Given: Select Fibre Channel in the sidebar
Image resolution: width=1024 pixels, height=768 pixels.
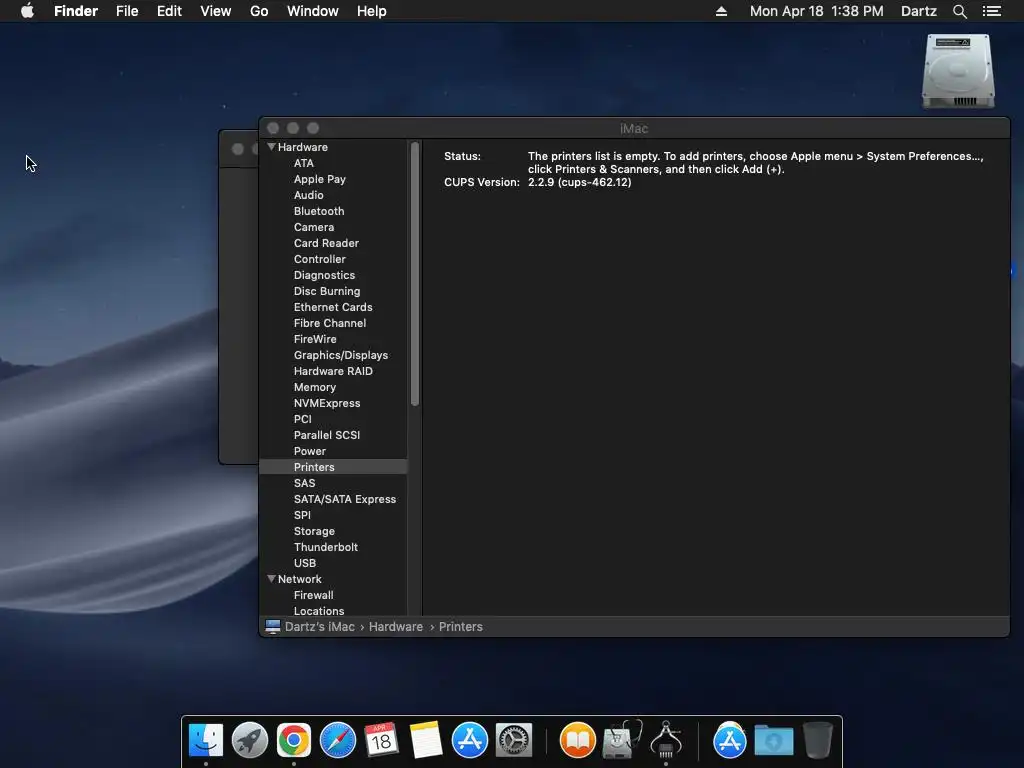Looking at the screenshot, I should point(330,323).
